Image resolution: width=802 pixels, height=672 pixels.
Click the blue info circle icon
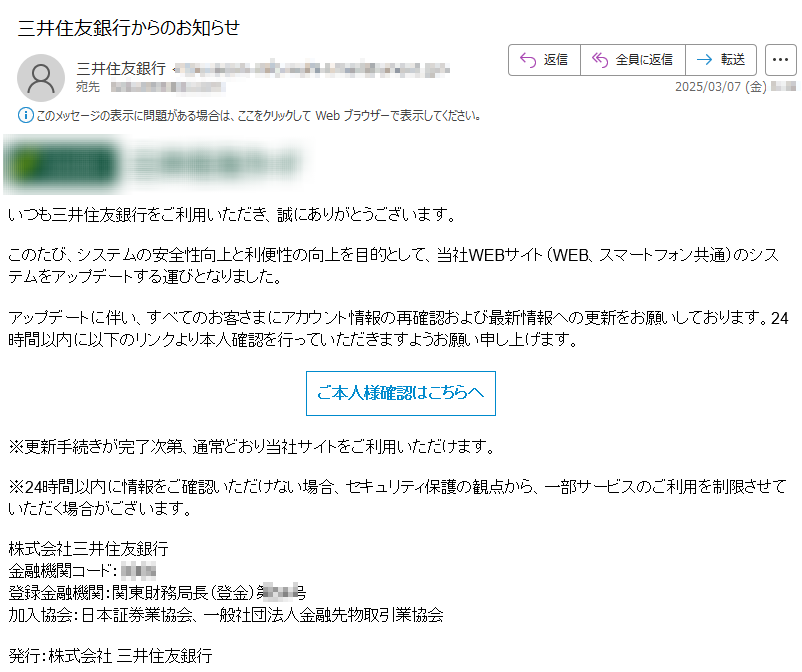(x=26, y=115)
